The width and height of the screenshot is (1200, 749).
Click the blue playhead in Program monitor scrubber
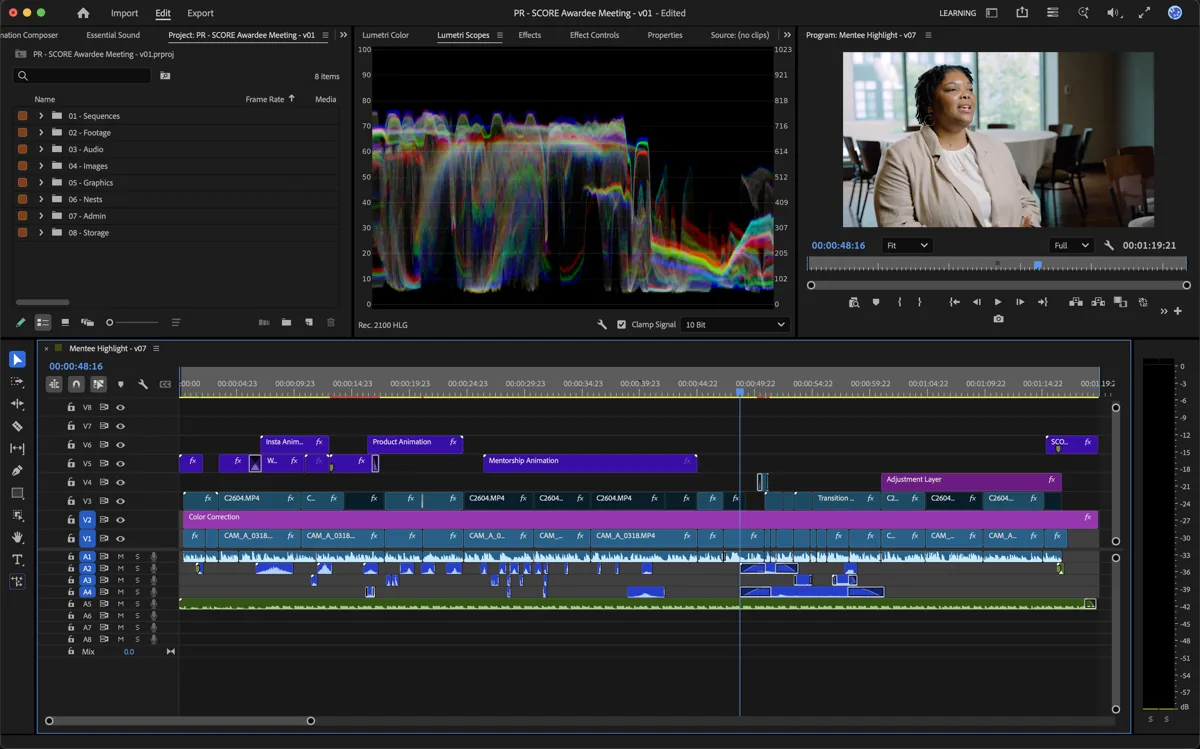1038,265
